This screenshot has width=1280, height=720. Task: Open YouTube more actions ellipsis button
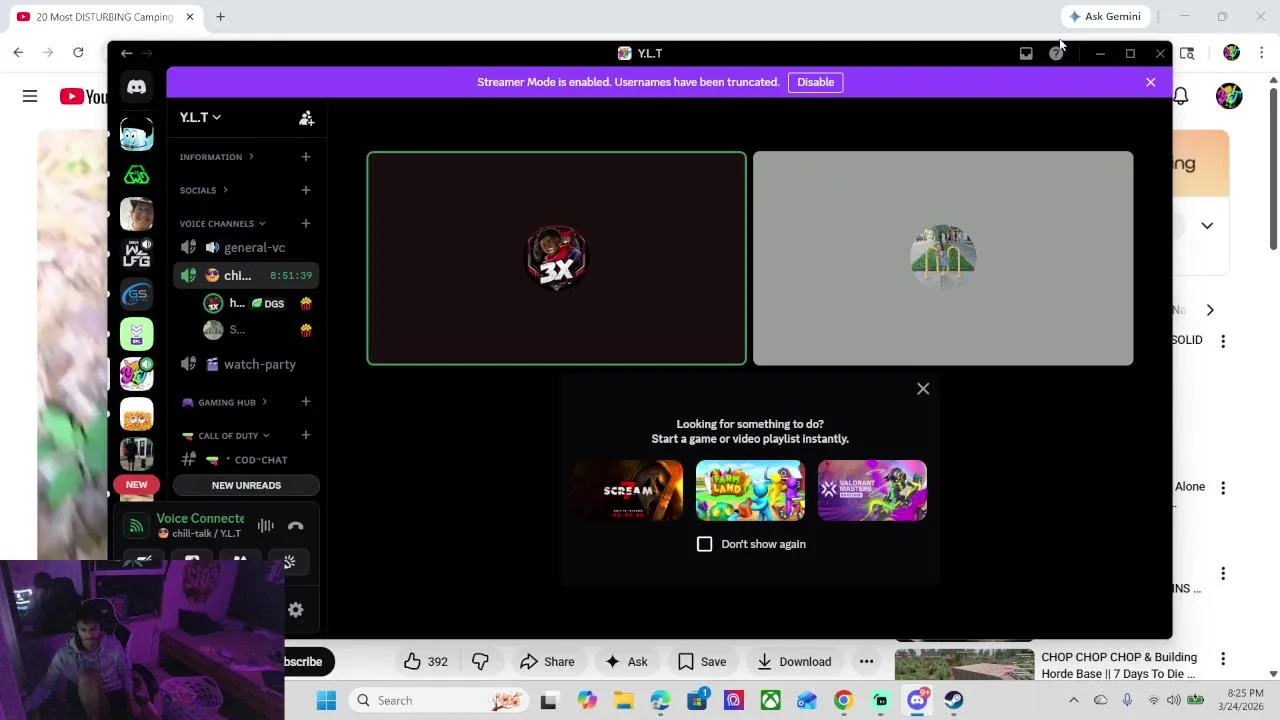tap(866, 661)
